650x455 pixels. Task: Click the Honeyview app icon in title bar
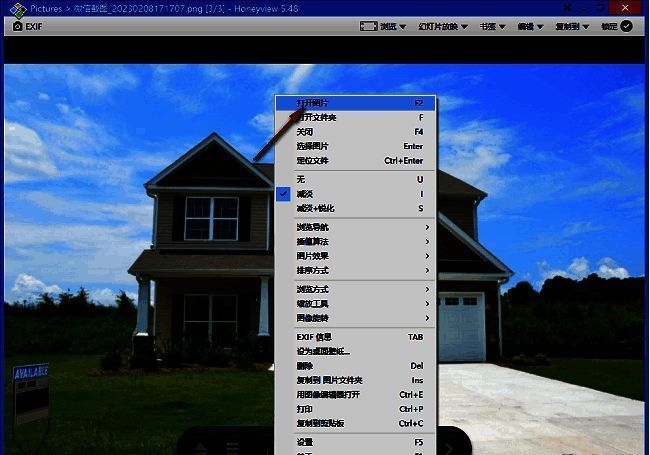(17, 8)
